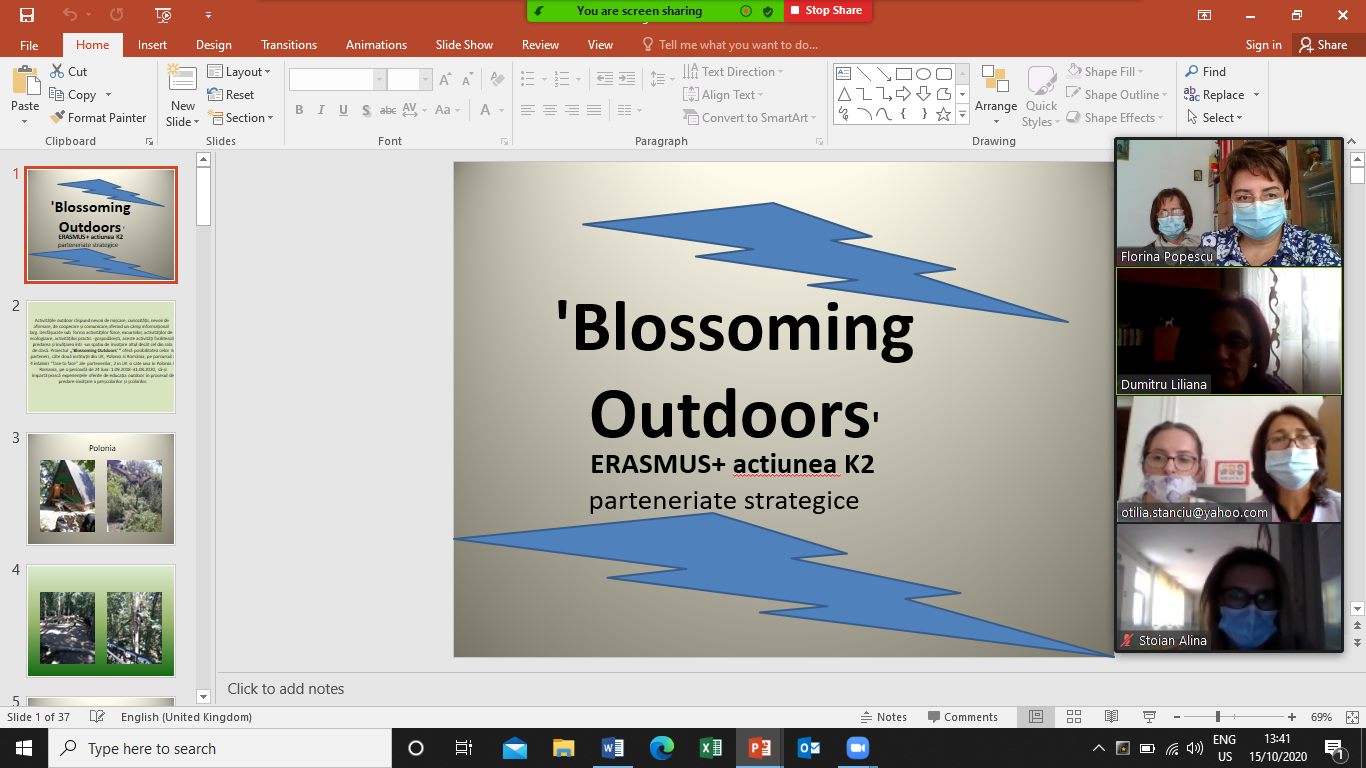Open the Animations ribbon tab
1366x768 pixels.
(x=376, y=45)
